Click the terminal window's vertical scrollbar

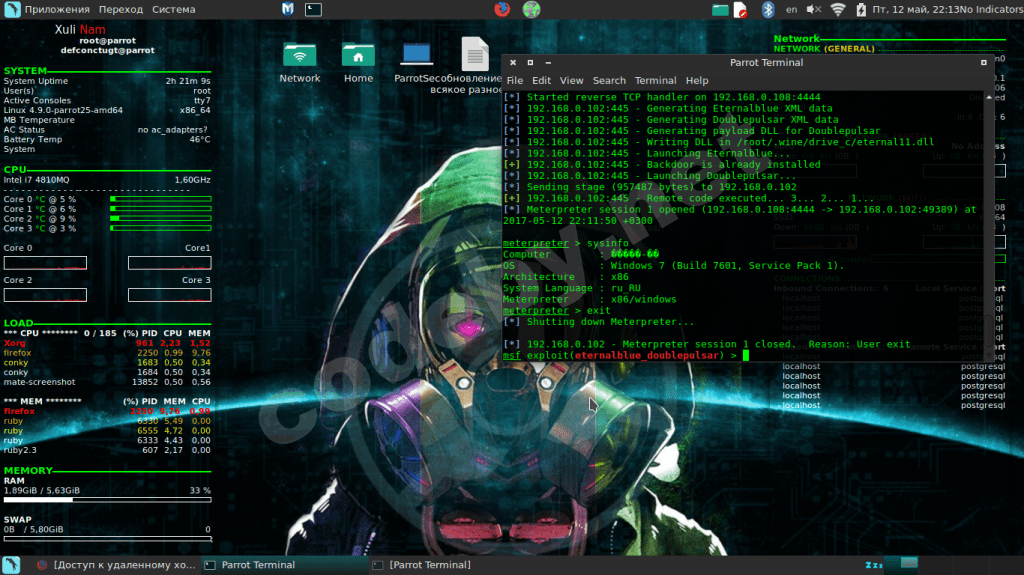click(989, 225)
